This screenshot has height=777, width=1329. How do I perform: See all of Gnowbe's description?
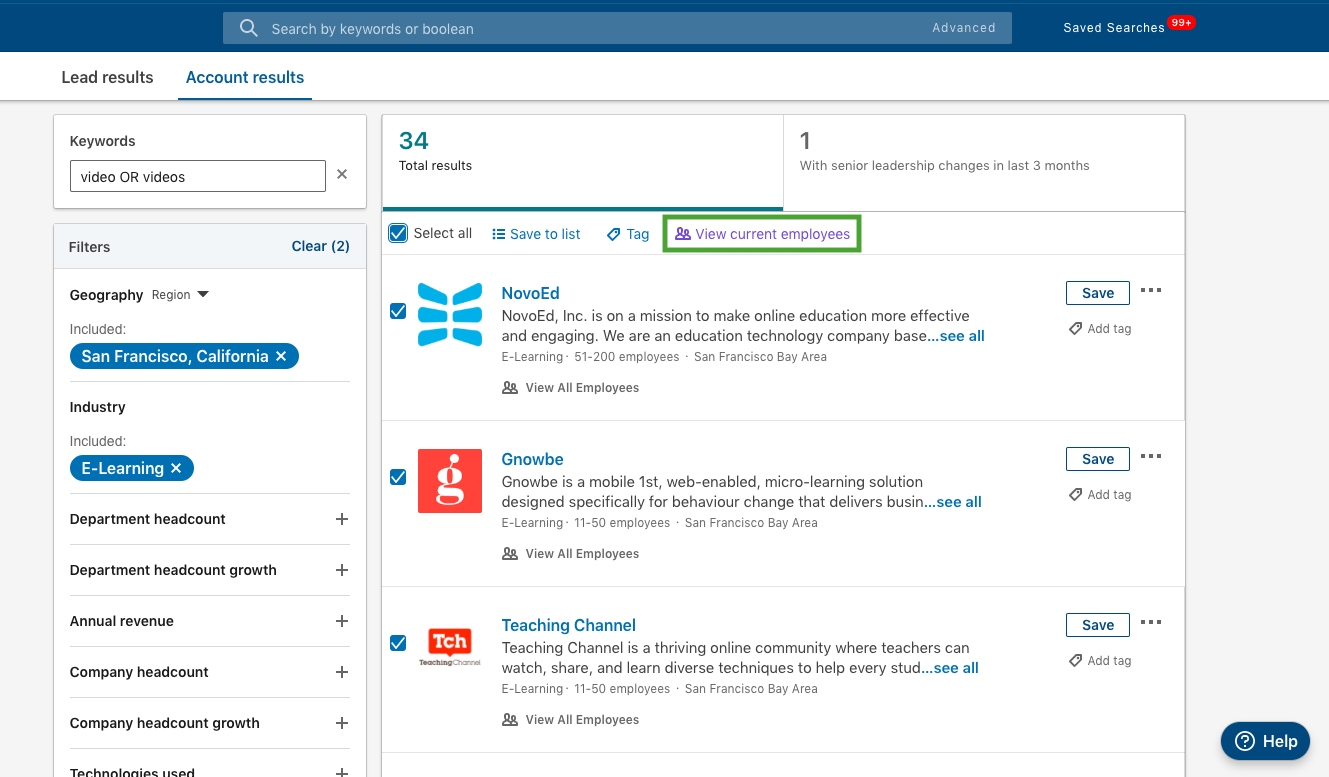(953, 502)
